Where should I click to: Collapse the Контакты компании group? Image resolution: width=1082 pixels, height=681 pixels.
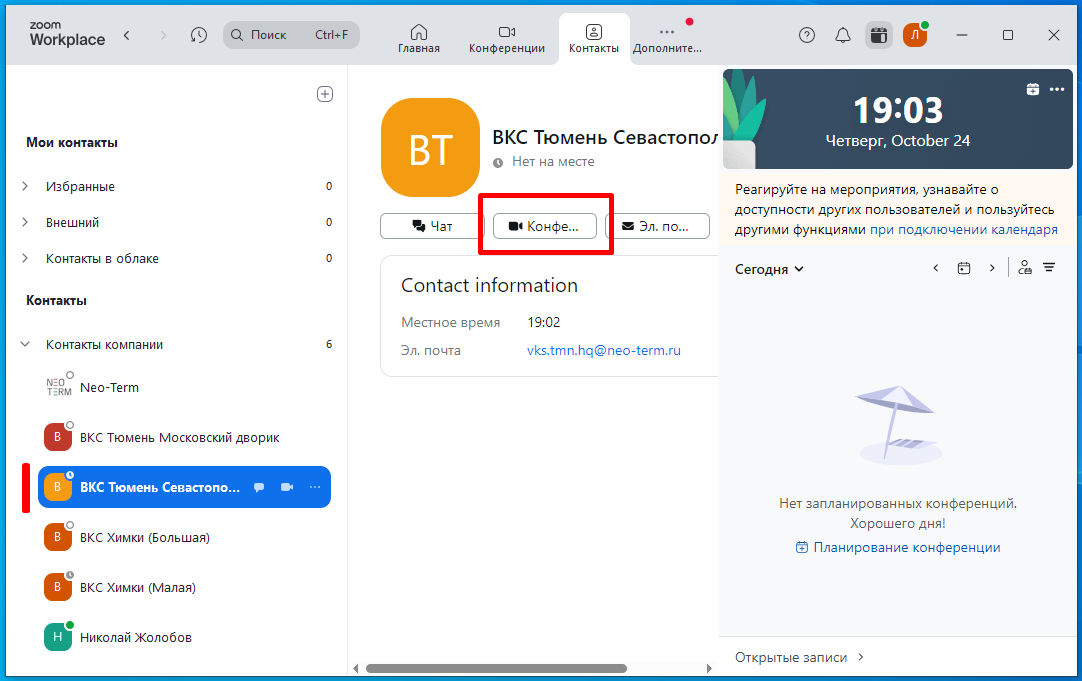[x=26, y=344]
